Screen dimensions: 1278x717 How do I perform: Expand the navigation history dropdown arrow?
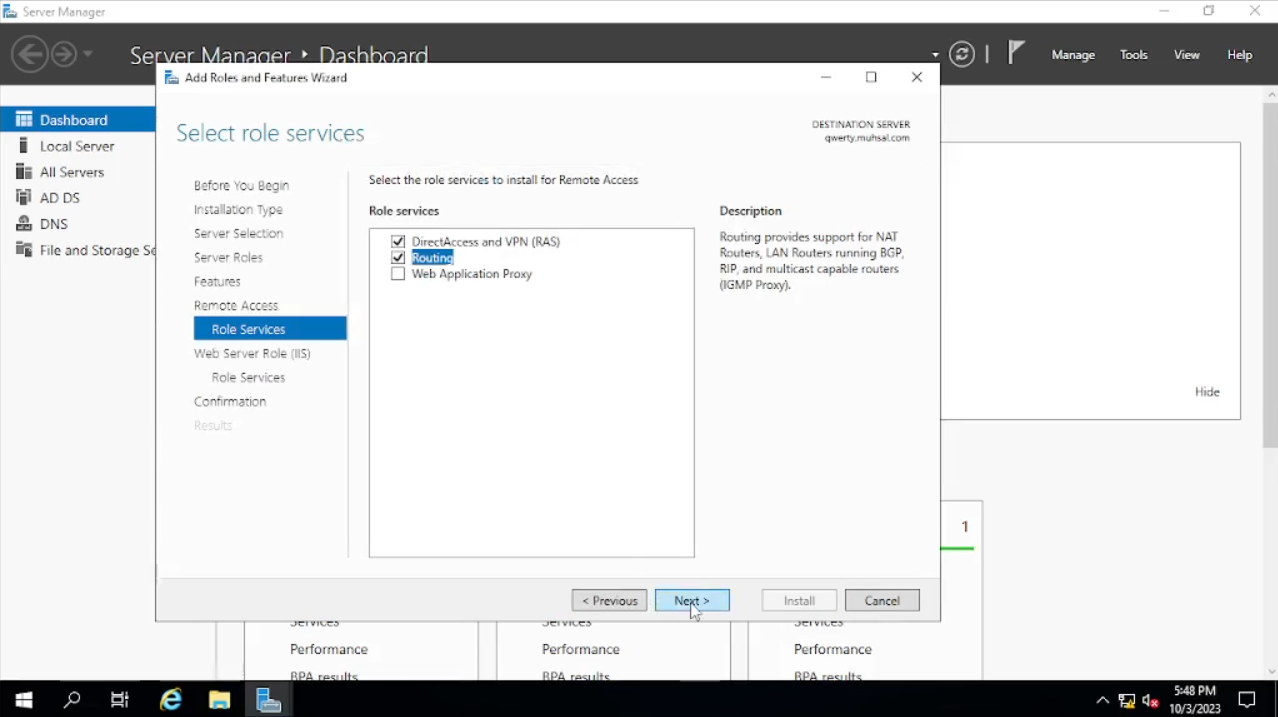(88, 54)
